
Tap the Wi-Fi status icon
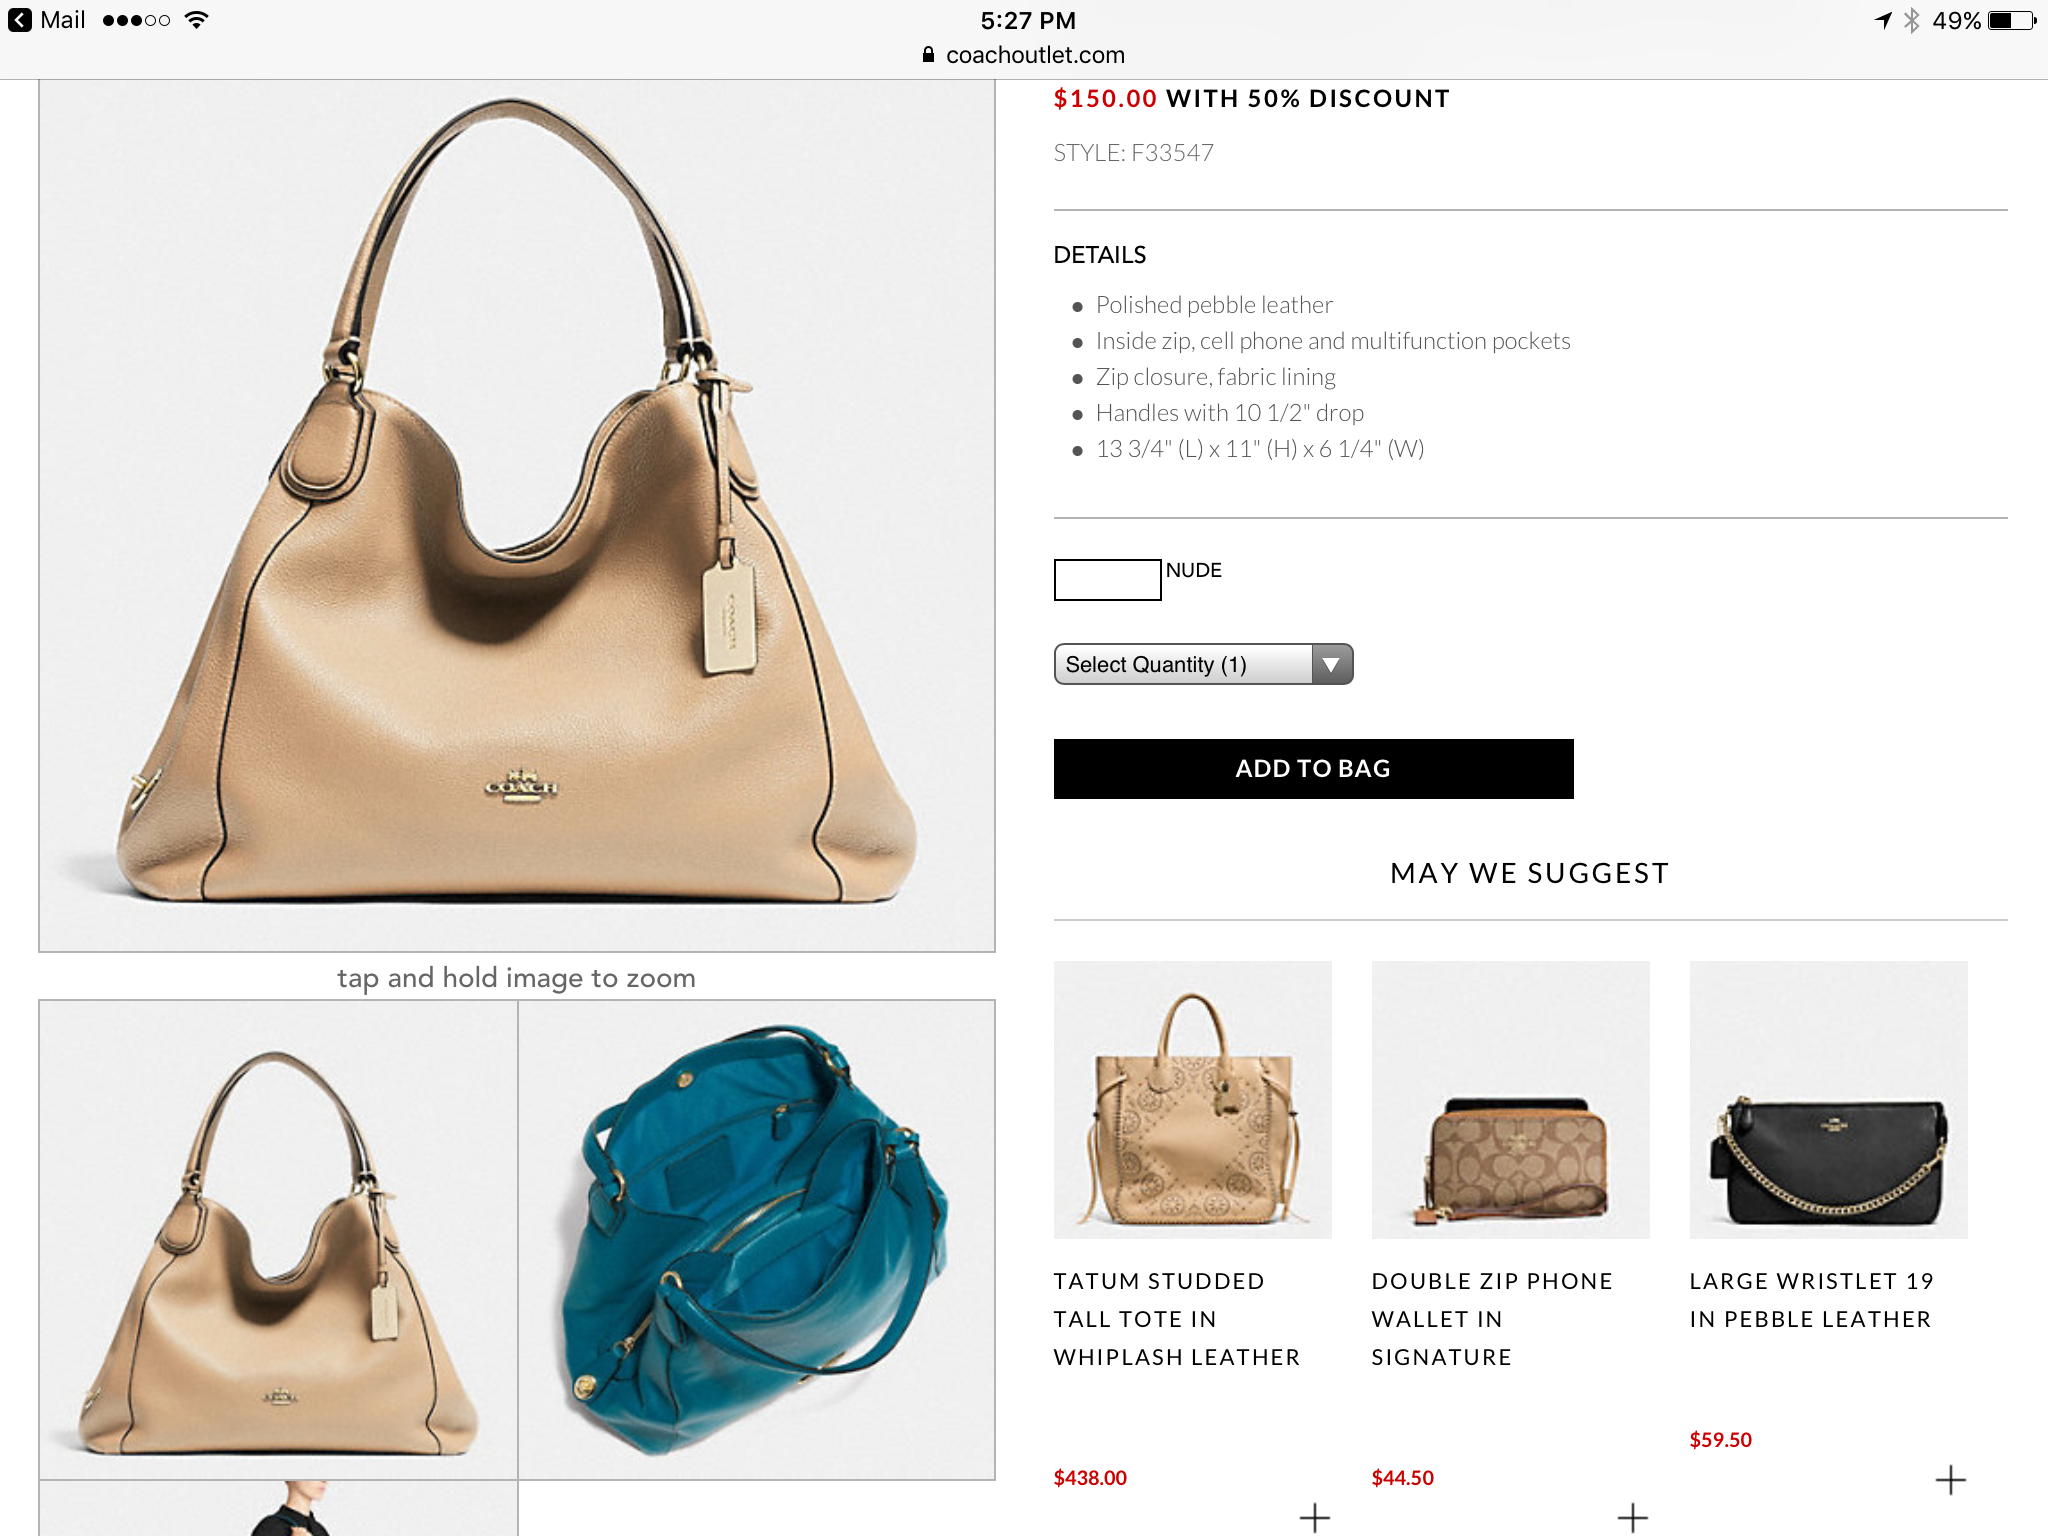point(197,20)
